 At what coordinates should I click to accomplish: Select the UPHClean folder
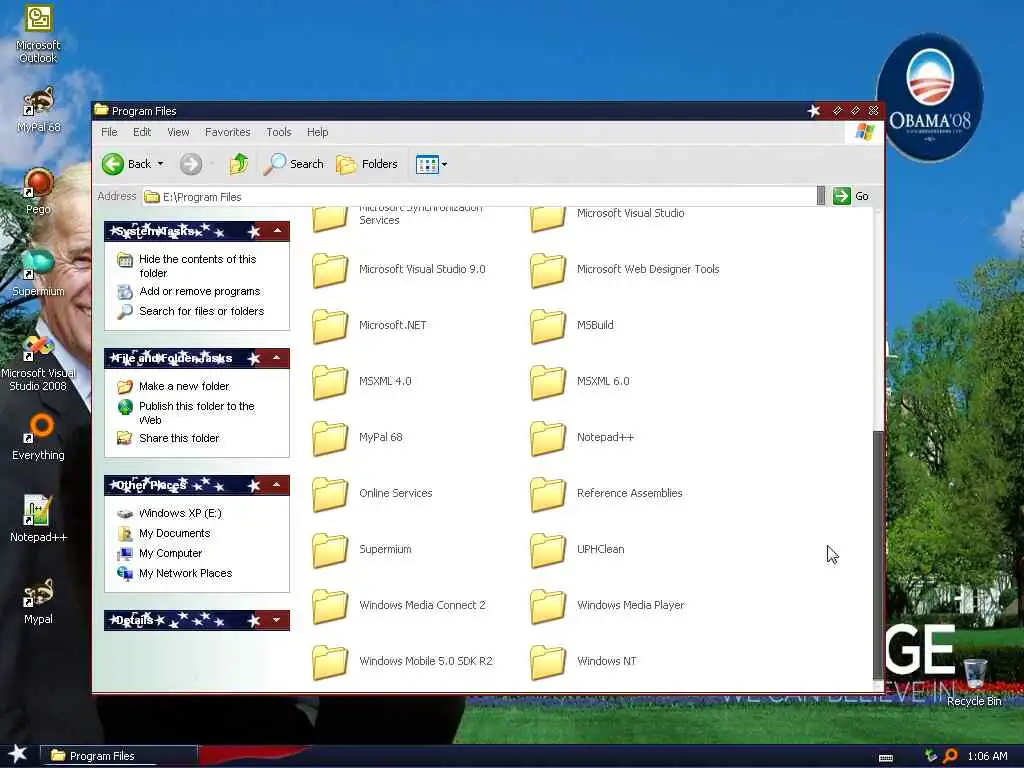pos(577,550)
